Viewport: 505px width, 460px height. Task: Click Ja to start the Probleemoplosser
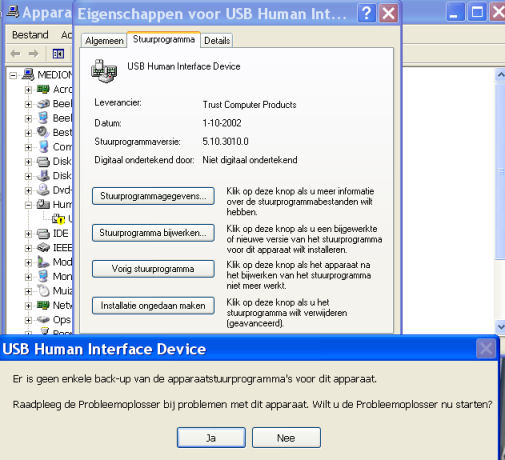[211, 438]
